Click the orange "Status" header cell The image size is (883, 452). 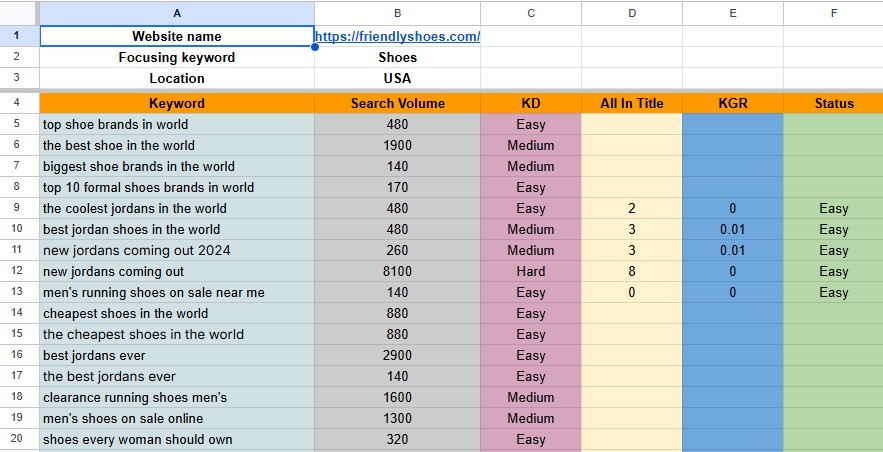pos(833,103)
